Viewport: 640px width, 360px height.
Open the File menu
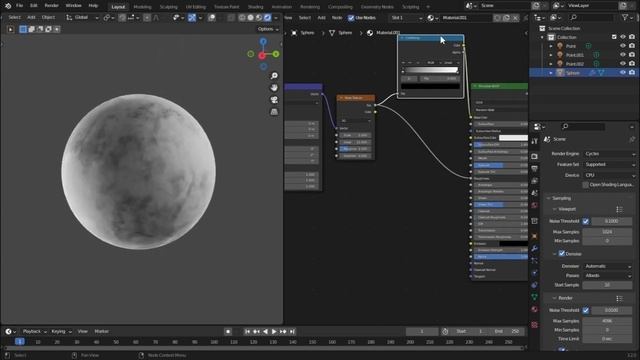(x=20, y=6)
